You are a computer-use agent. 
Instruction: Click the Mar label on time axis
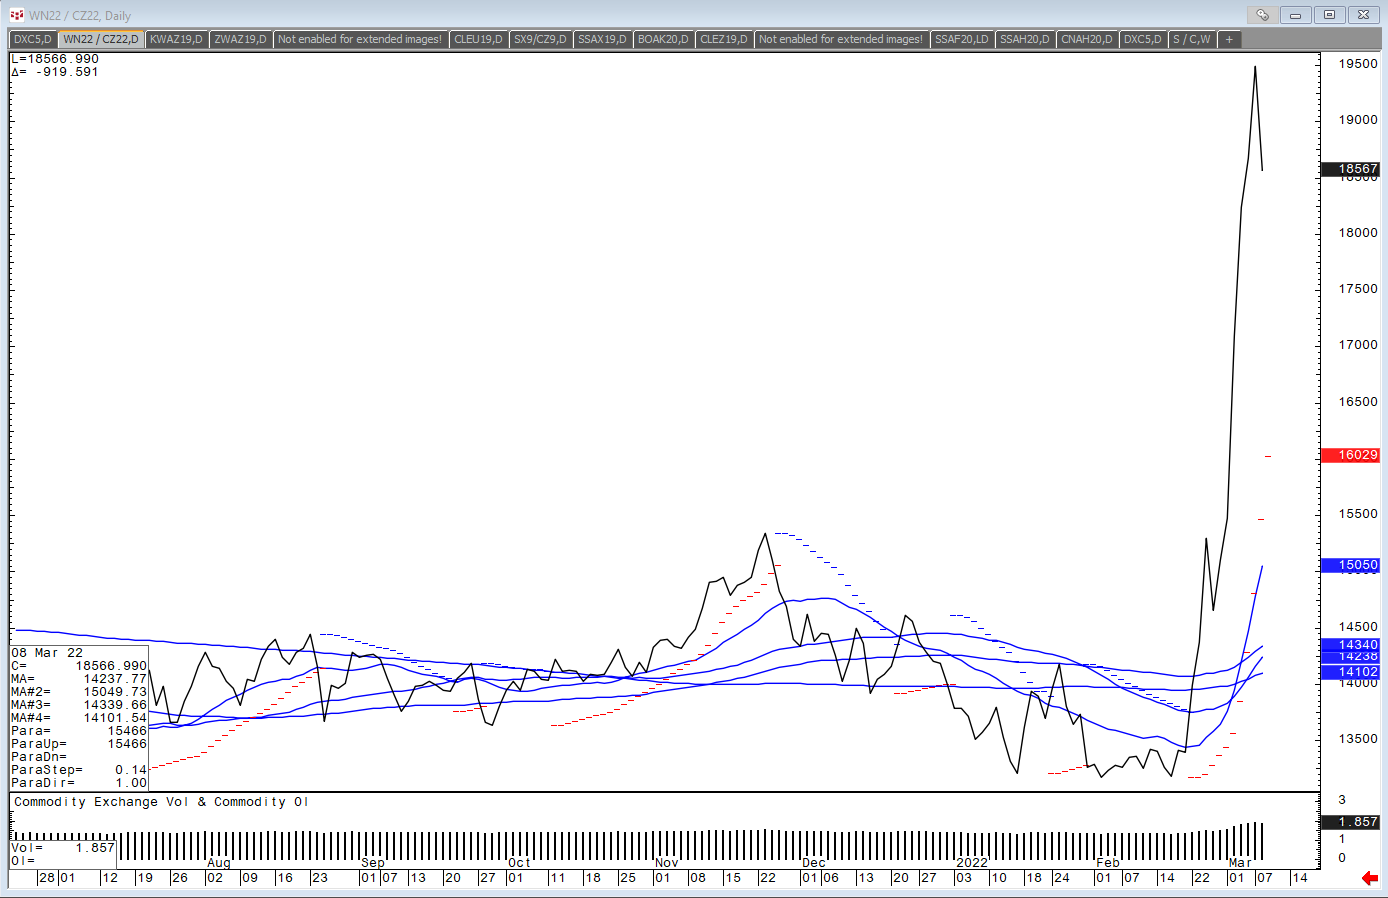point(1240,863)
